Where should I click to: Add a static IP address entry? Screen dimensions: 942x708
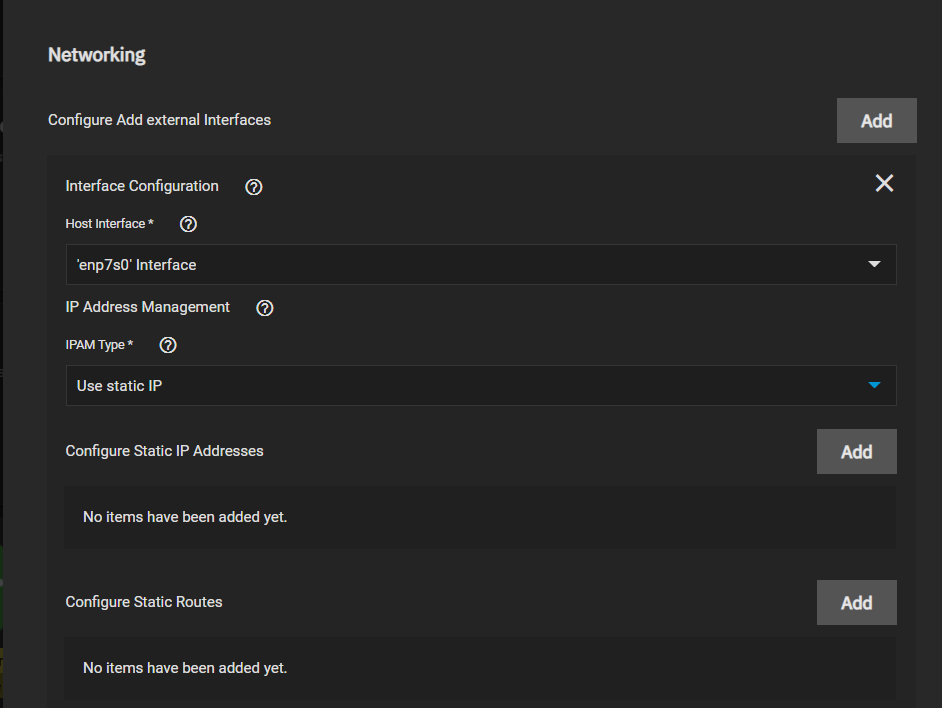[856, 452]
